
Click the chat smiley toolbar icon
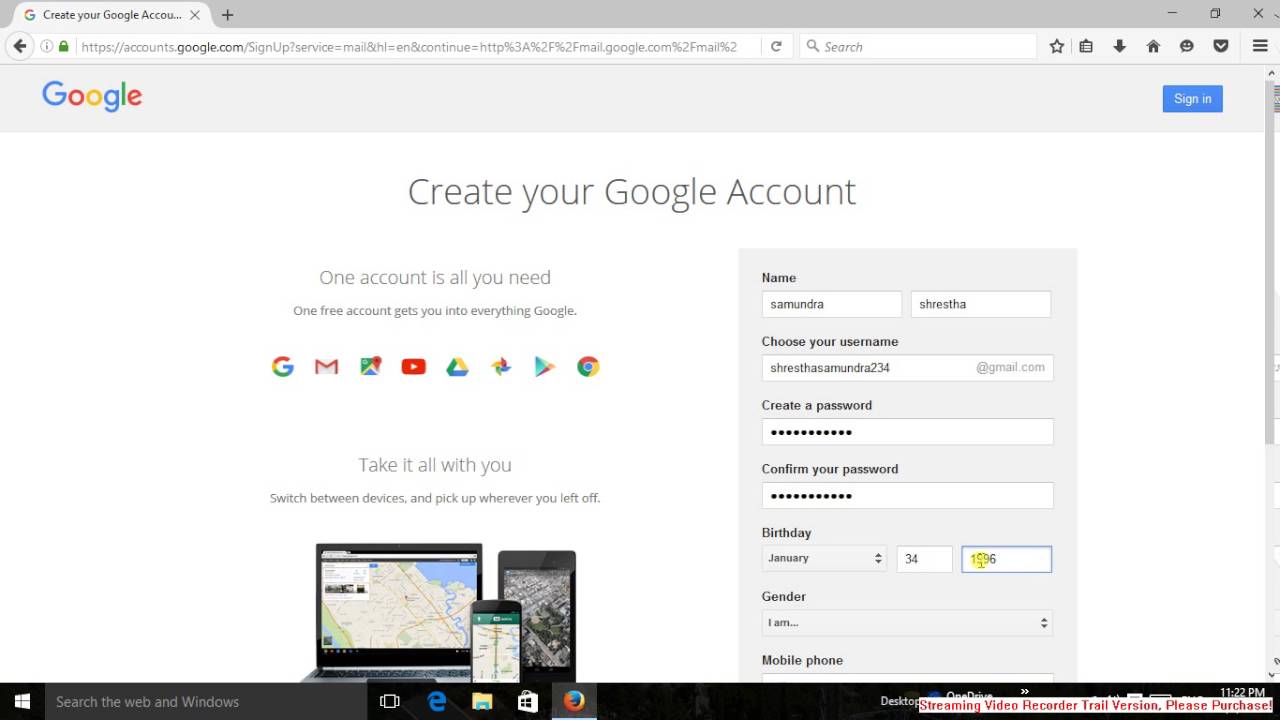[1187, 46]
